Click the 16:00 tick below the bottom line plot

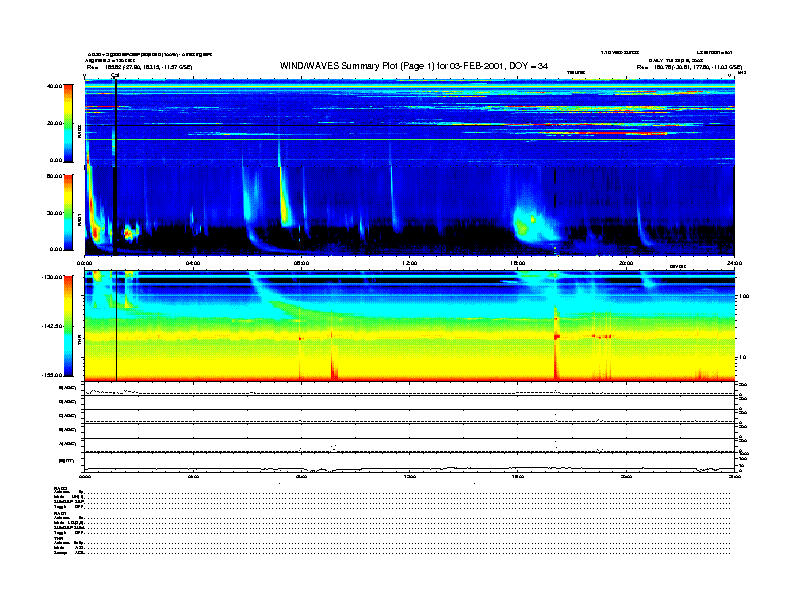(518, 476)
